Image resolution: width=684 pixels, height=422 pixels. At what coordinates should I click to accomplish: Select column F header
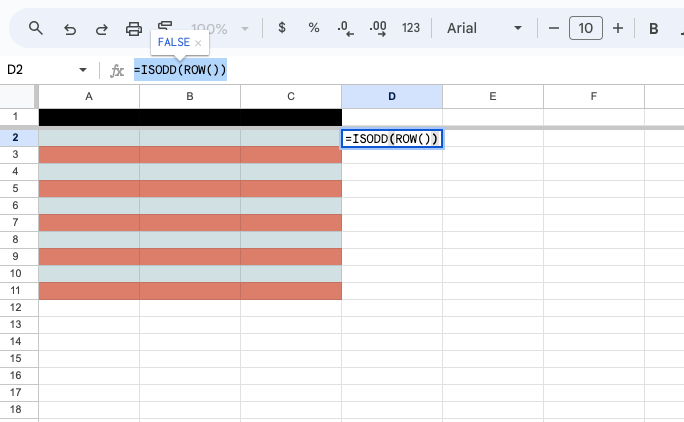(x=594, y=96)
